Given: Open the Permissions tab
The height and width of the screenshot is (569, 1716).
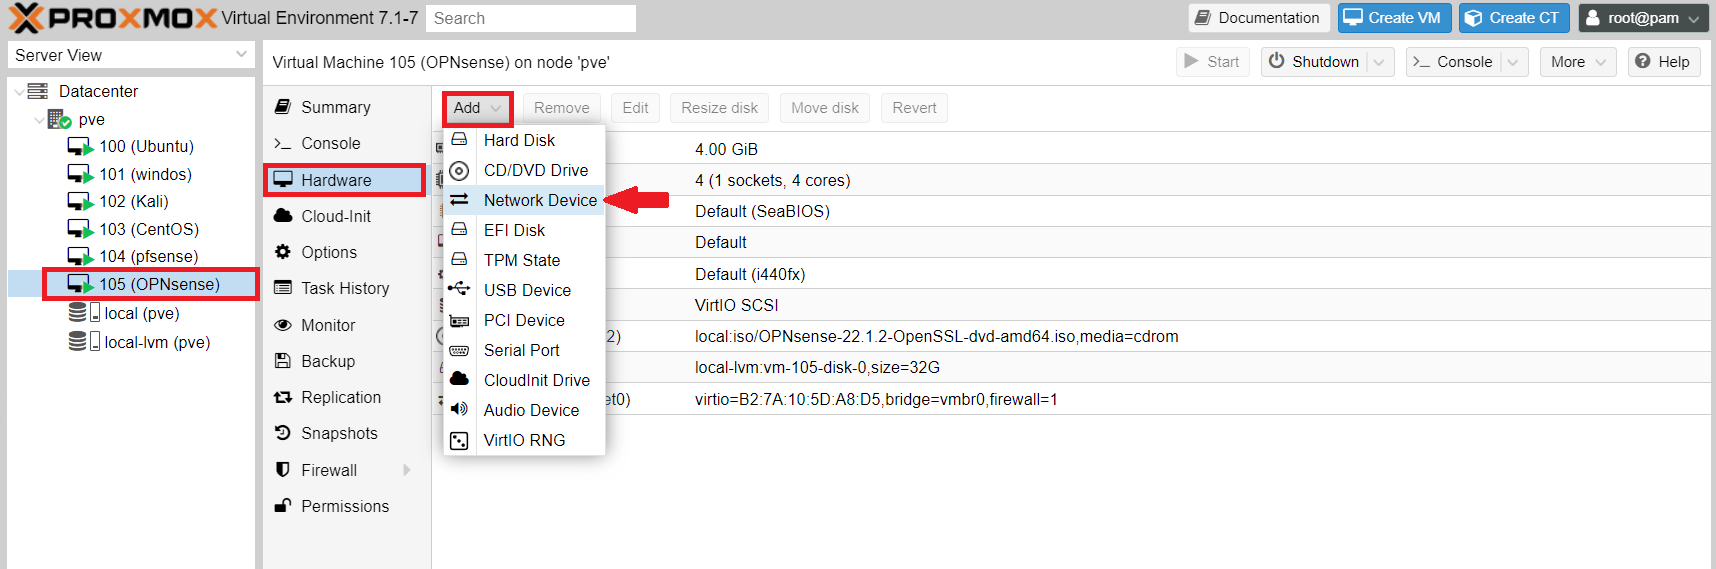Looking at the screenshot, I should point(346,506).
